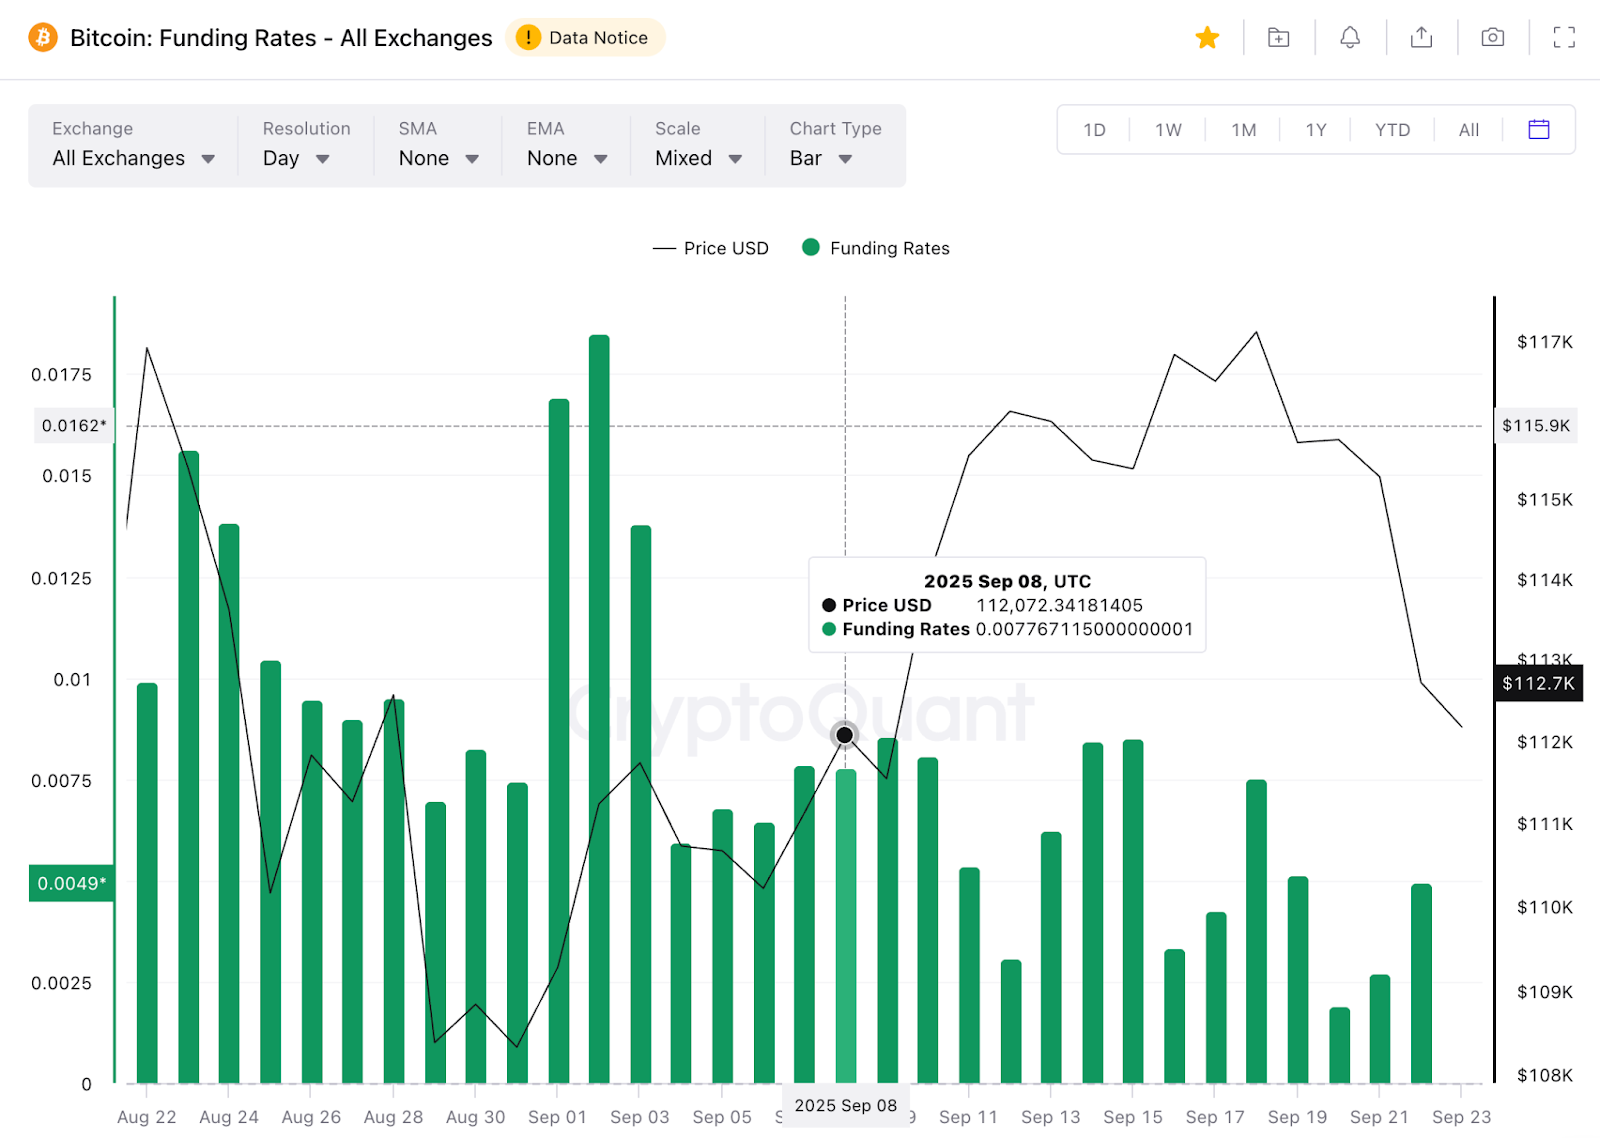Take a chart snapshot with camera icon
The height and width of the screenshot is (1138, 1600).
(x=1492, y=38)
